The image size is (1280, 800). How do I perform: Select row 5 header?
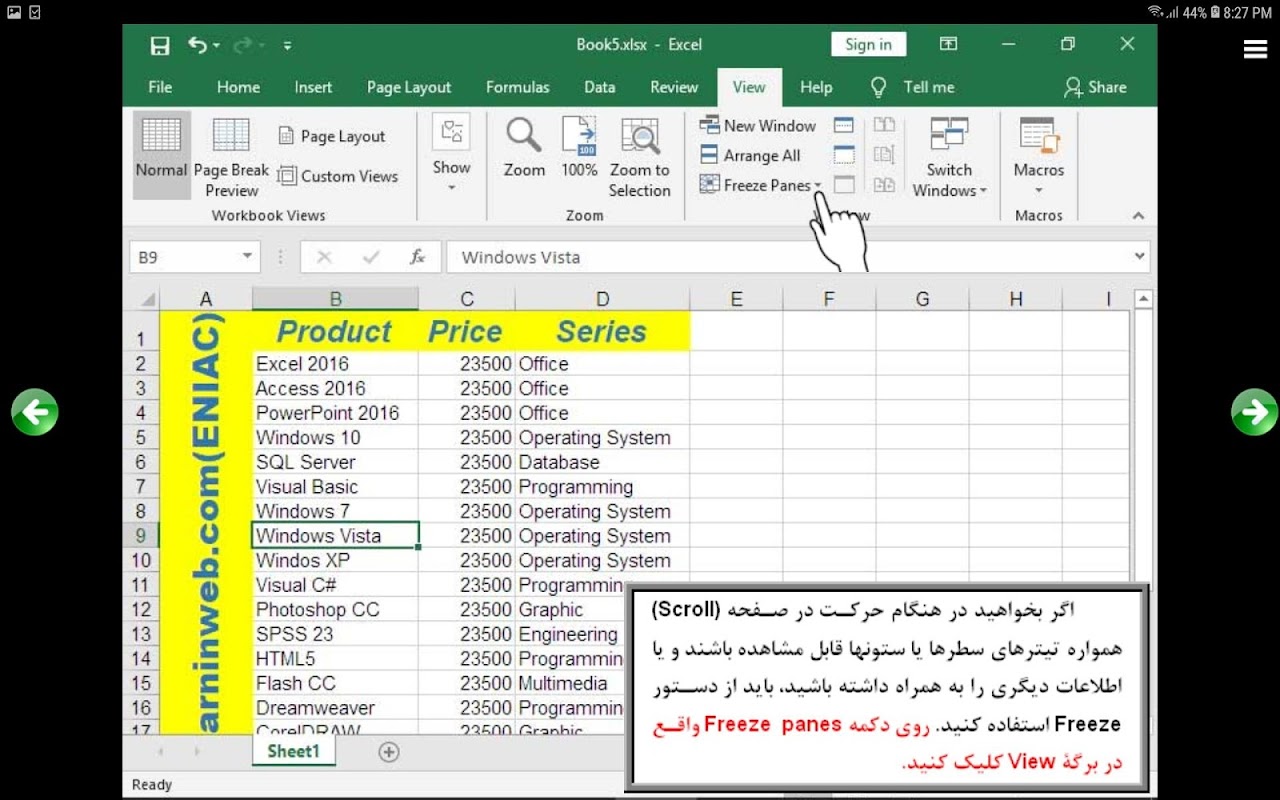140,437
